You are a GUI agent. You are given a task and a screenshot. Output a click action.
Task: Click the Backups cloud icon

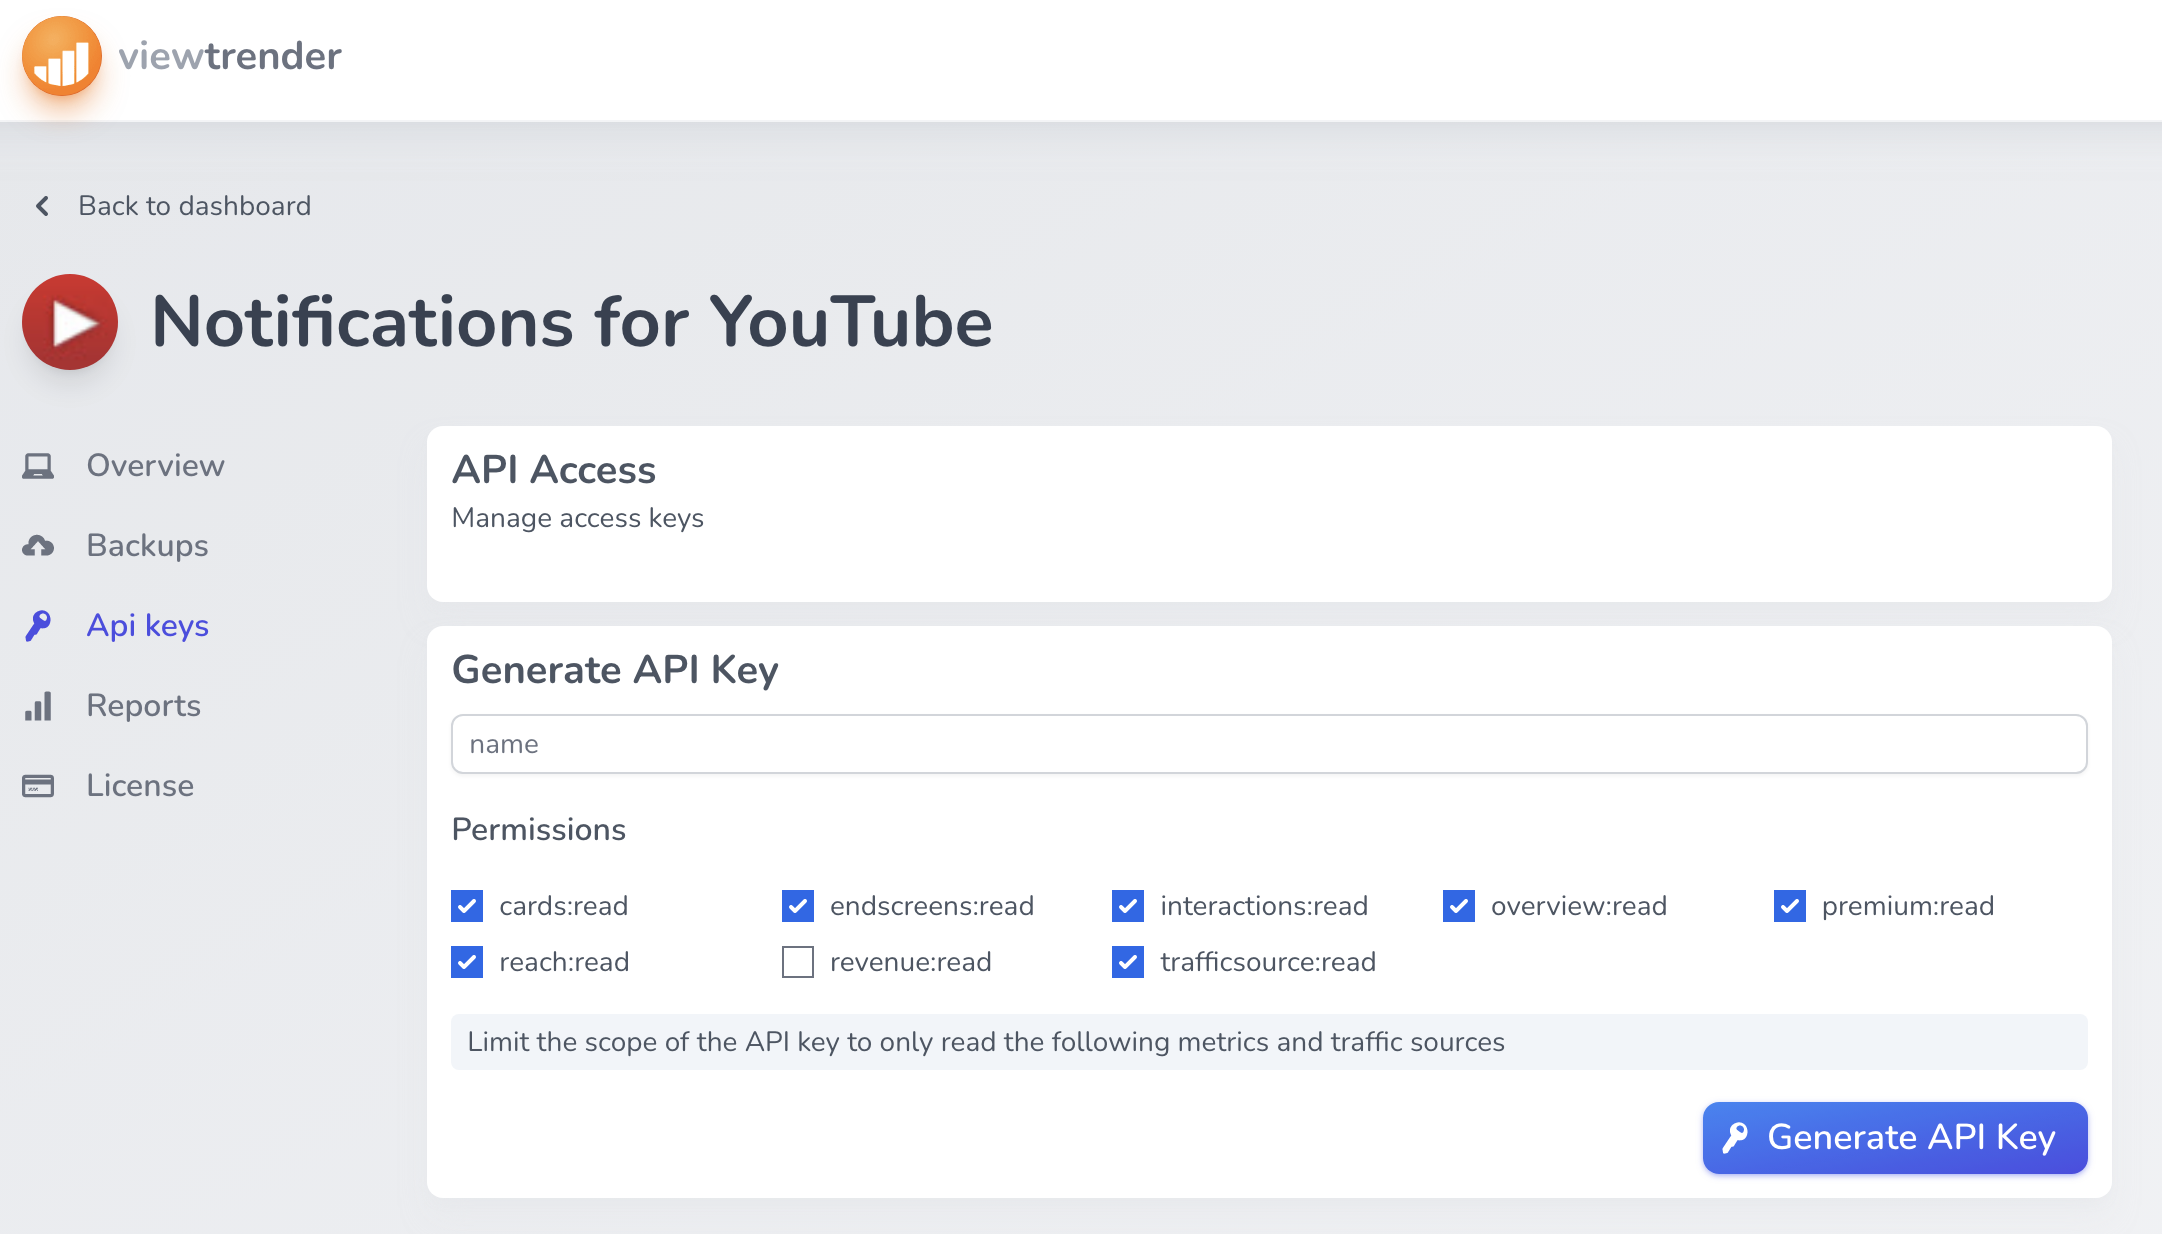click(x=38, y=544)
